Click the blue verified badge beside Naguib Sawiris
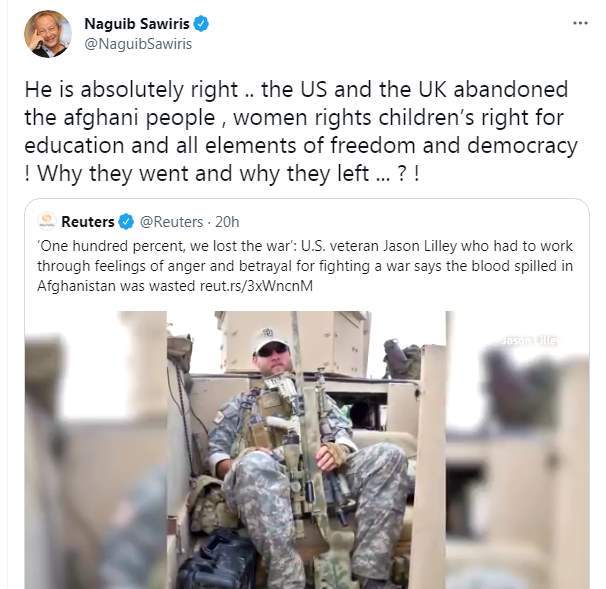606x589 pixels. coord(201,24)
